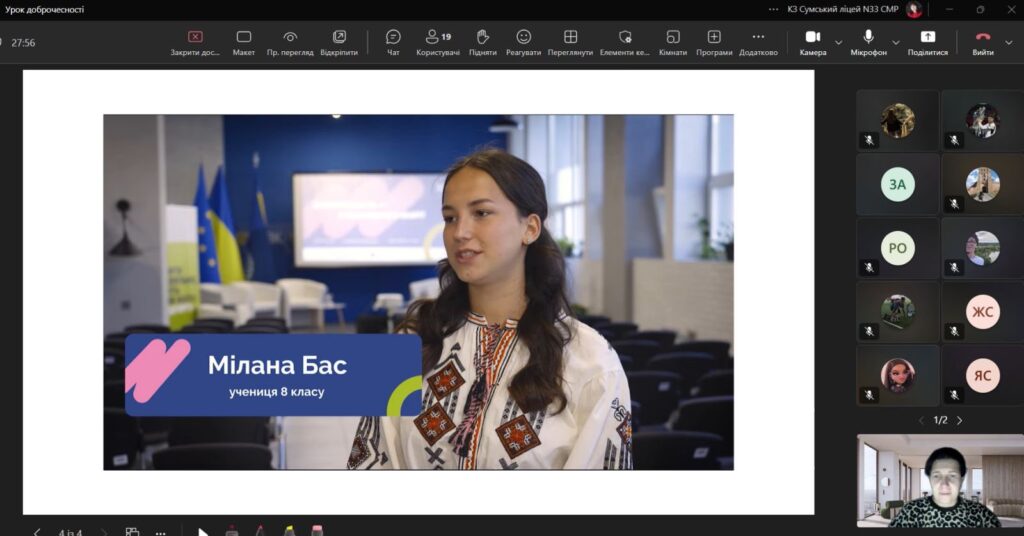The height and width of the screenshot is (536, 1024).
Task: Open the Реагувати reactions menu
Action: [523, 42]
